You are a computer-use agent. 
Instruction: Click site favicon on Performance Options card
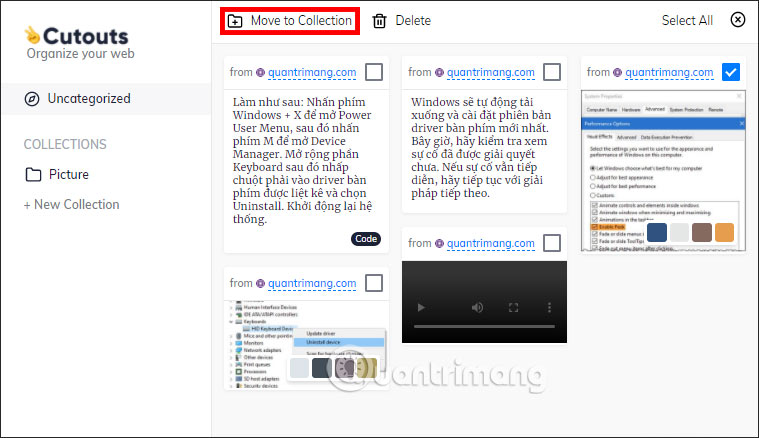coord(618,73)
